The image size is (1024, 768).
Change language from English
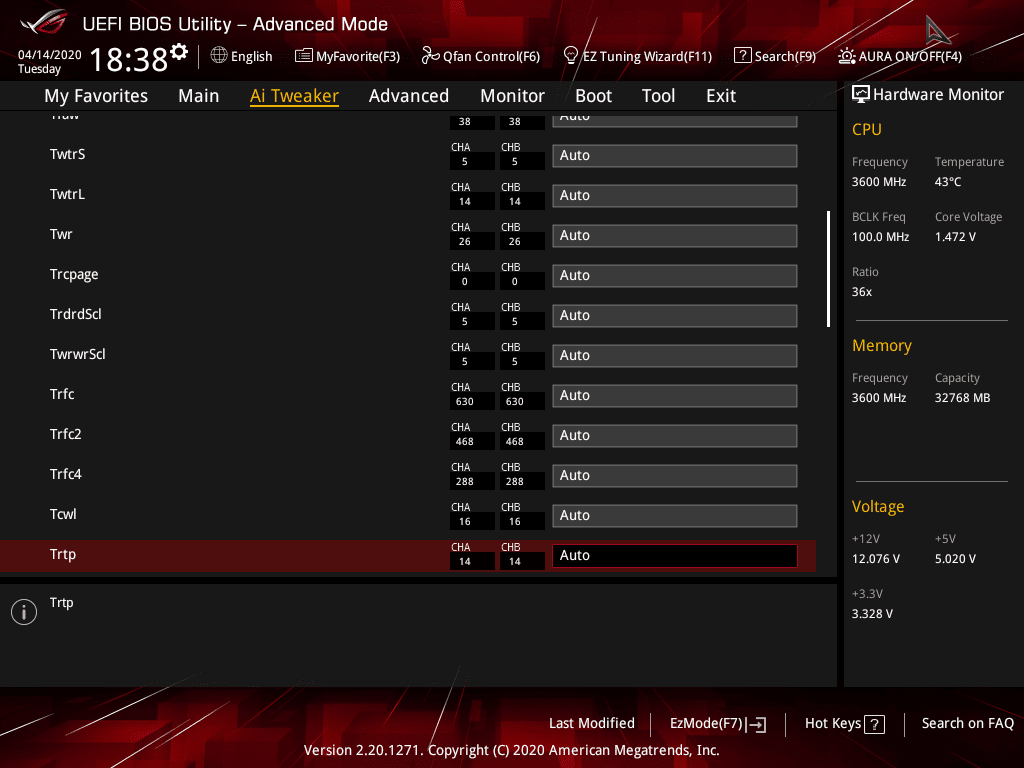click(x=251, y=56)
